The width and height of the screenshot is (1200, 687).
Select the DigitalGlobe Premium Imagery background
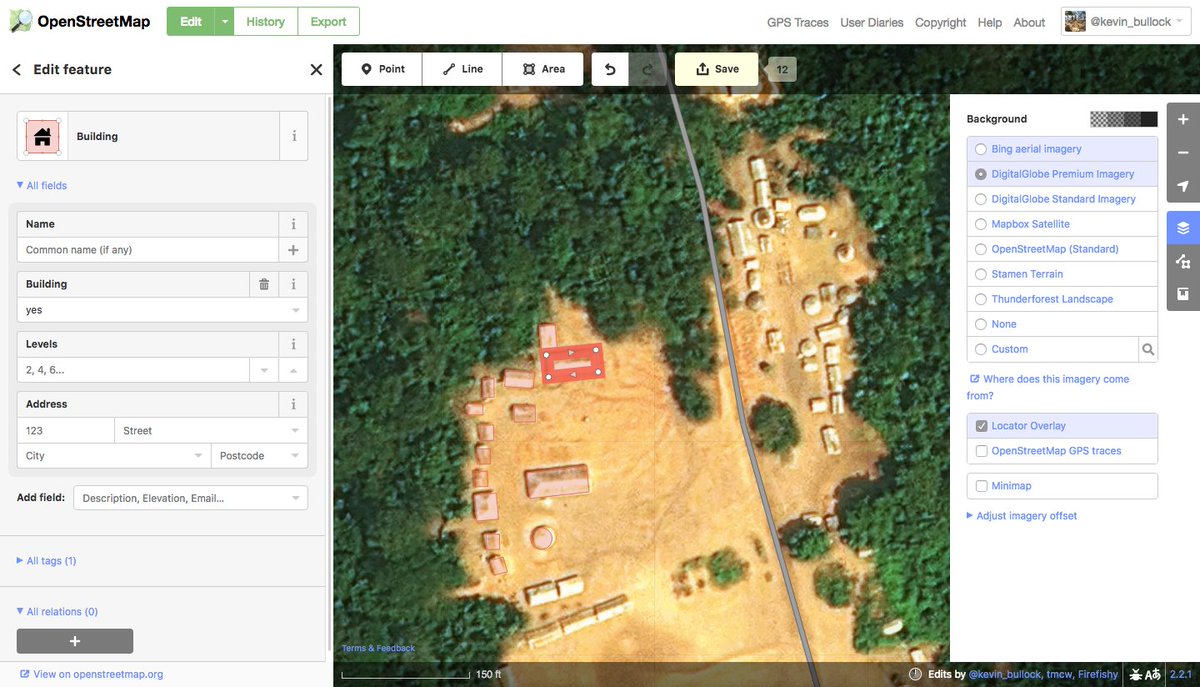[x=1062, y=174]
